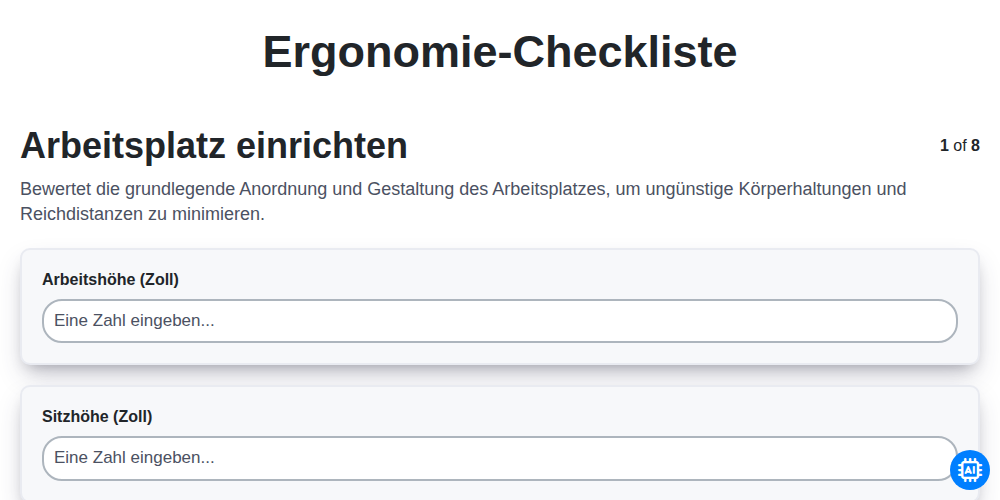Focus the Sitzhöhe number input field
The height and width of the screenshot is (500, 1000).
coord(500,458)
